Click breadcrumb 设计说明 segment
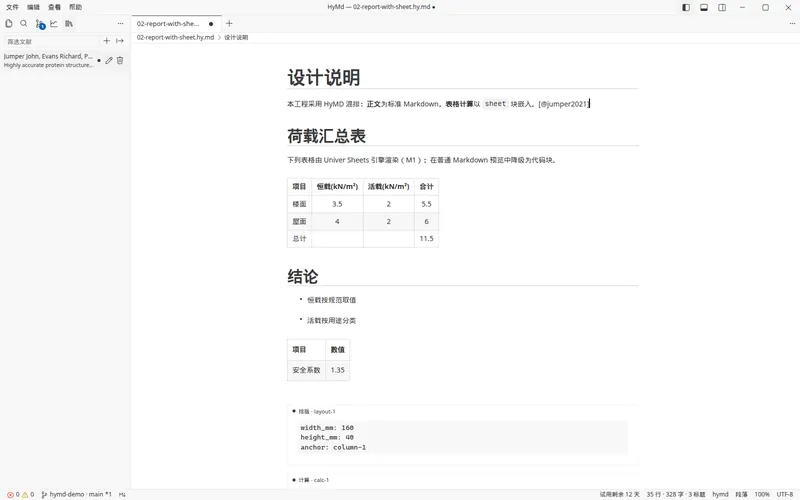The height and width of the screenshot is (500, 800). (x=236, y=37)
